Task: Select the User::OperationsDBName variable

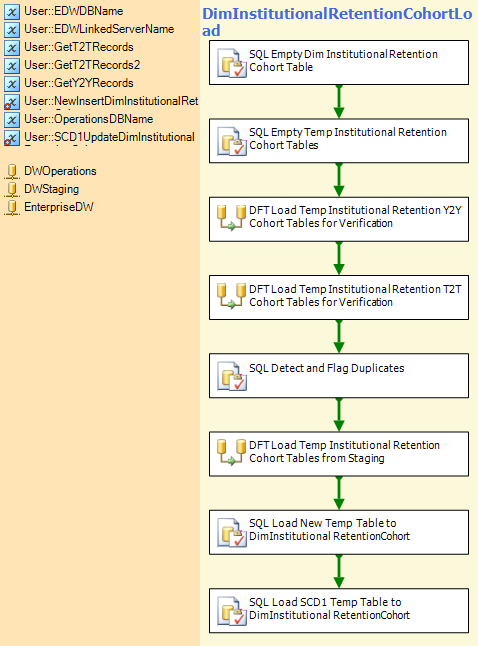Action: (x=89, y=119)
